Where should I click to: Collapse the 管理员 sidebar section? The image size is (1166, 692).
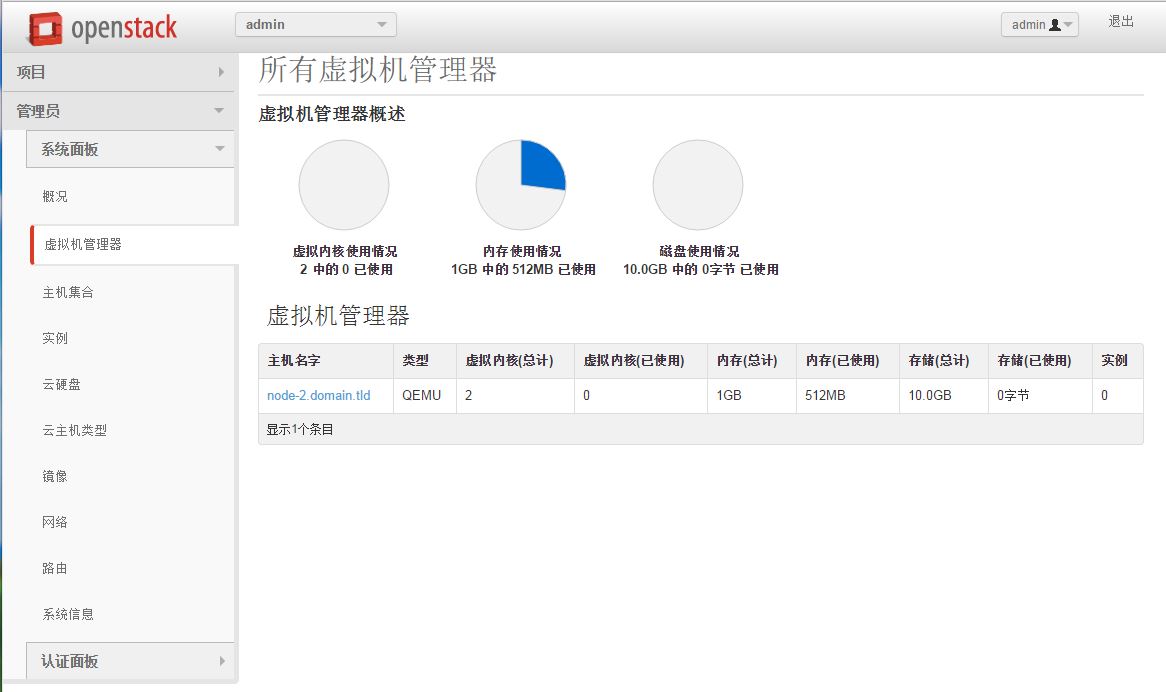point(120,111)
